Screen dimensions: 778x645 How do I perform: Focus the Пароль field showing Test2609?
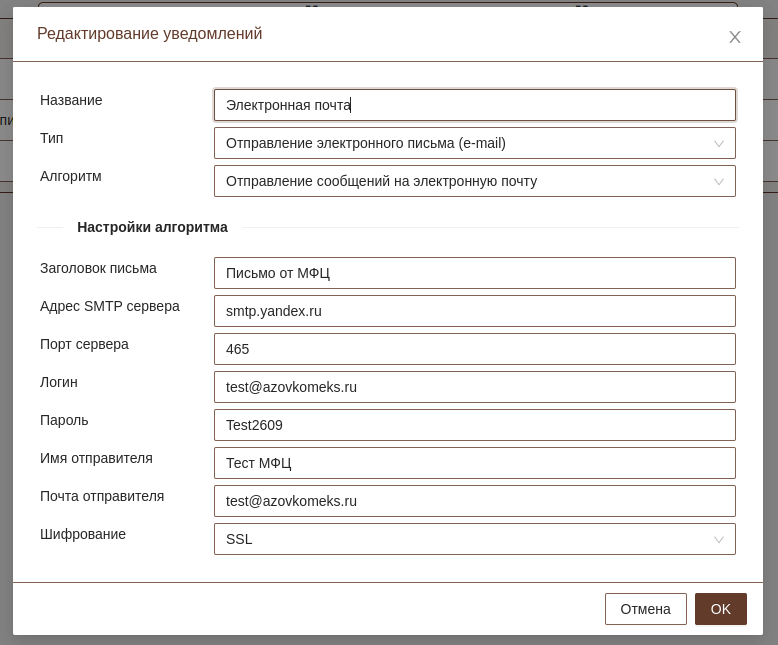point(474,425)
